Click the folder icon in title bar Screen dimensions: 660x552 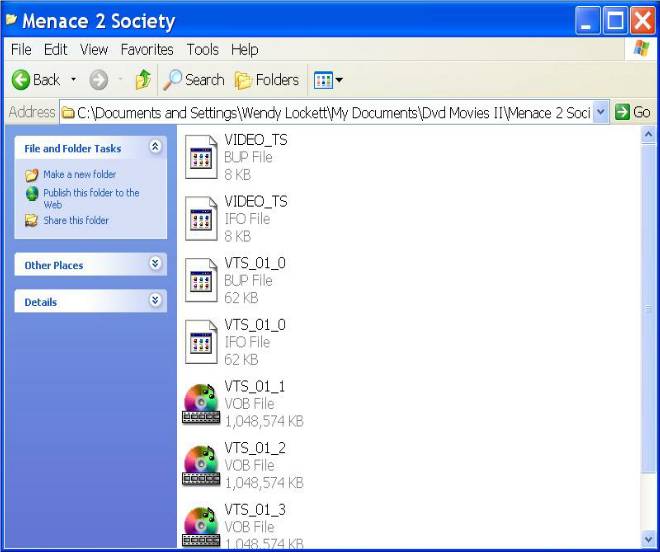(11, 19)
